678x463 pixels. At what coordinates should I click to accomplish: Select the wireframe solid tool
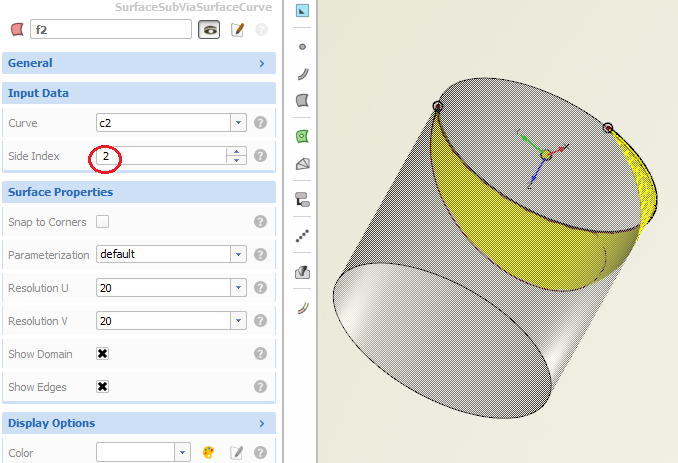[302, 164]
